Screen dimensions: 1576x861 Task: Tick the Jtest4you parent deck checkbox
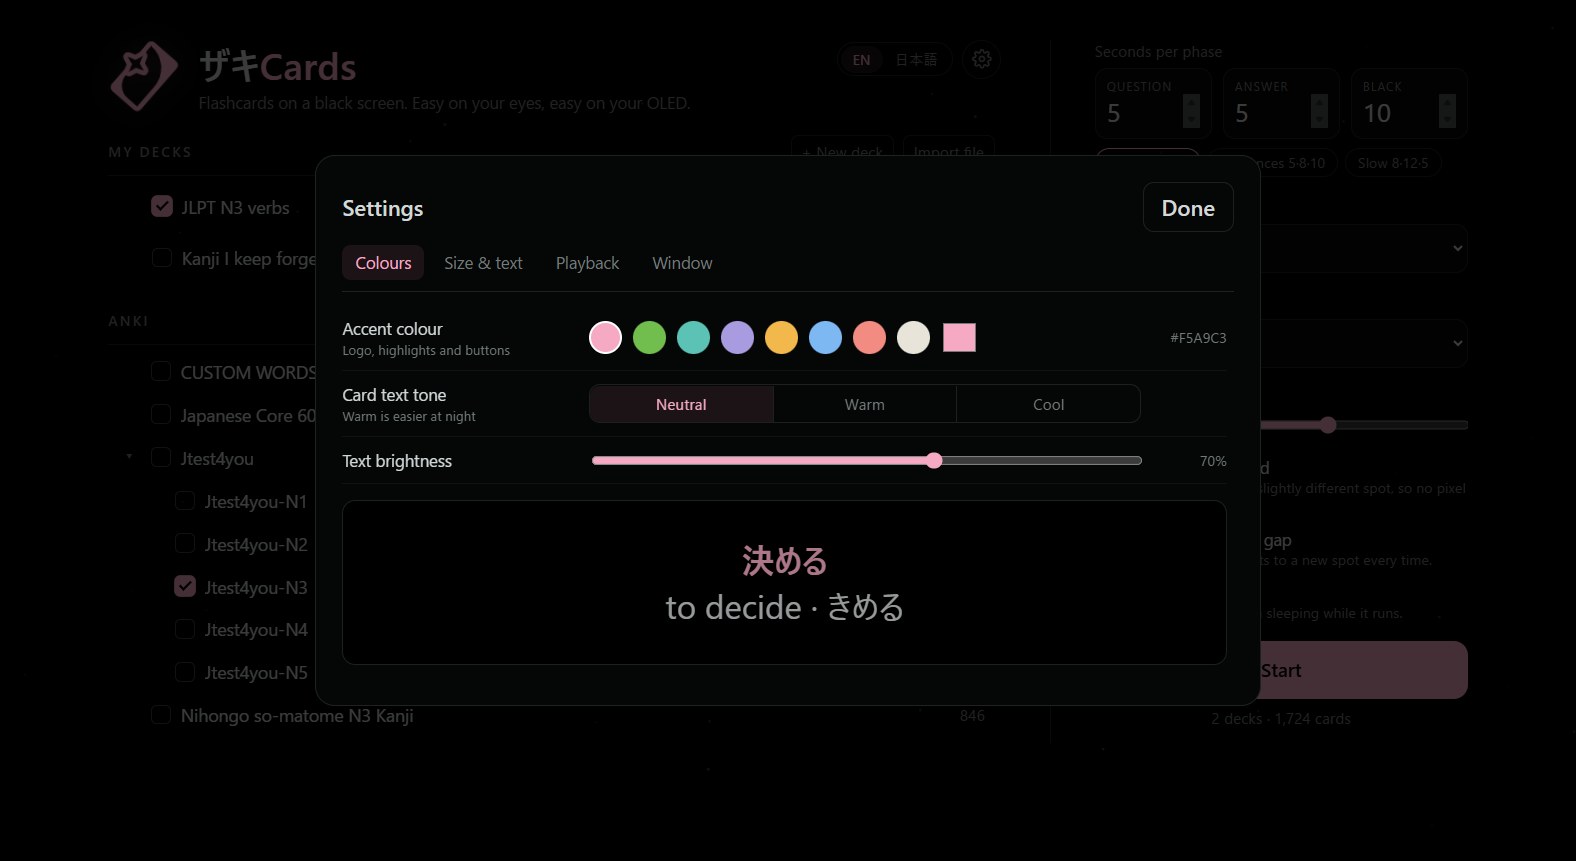pyautogui.click(x=161, y=457)
